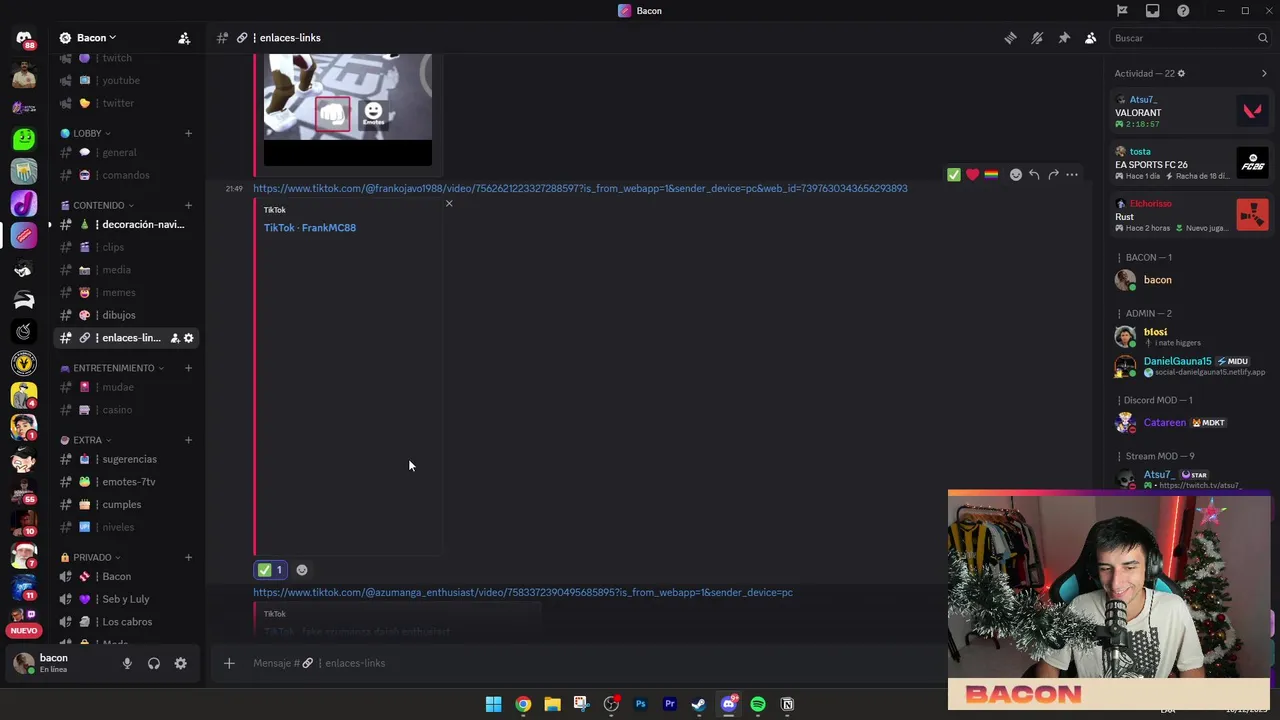Image resolution: width=1280 pixels, height=720 pixels.
Task: Open the general channel
Action: 126,153
